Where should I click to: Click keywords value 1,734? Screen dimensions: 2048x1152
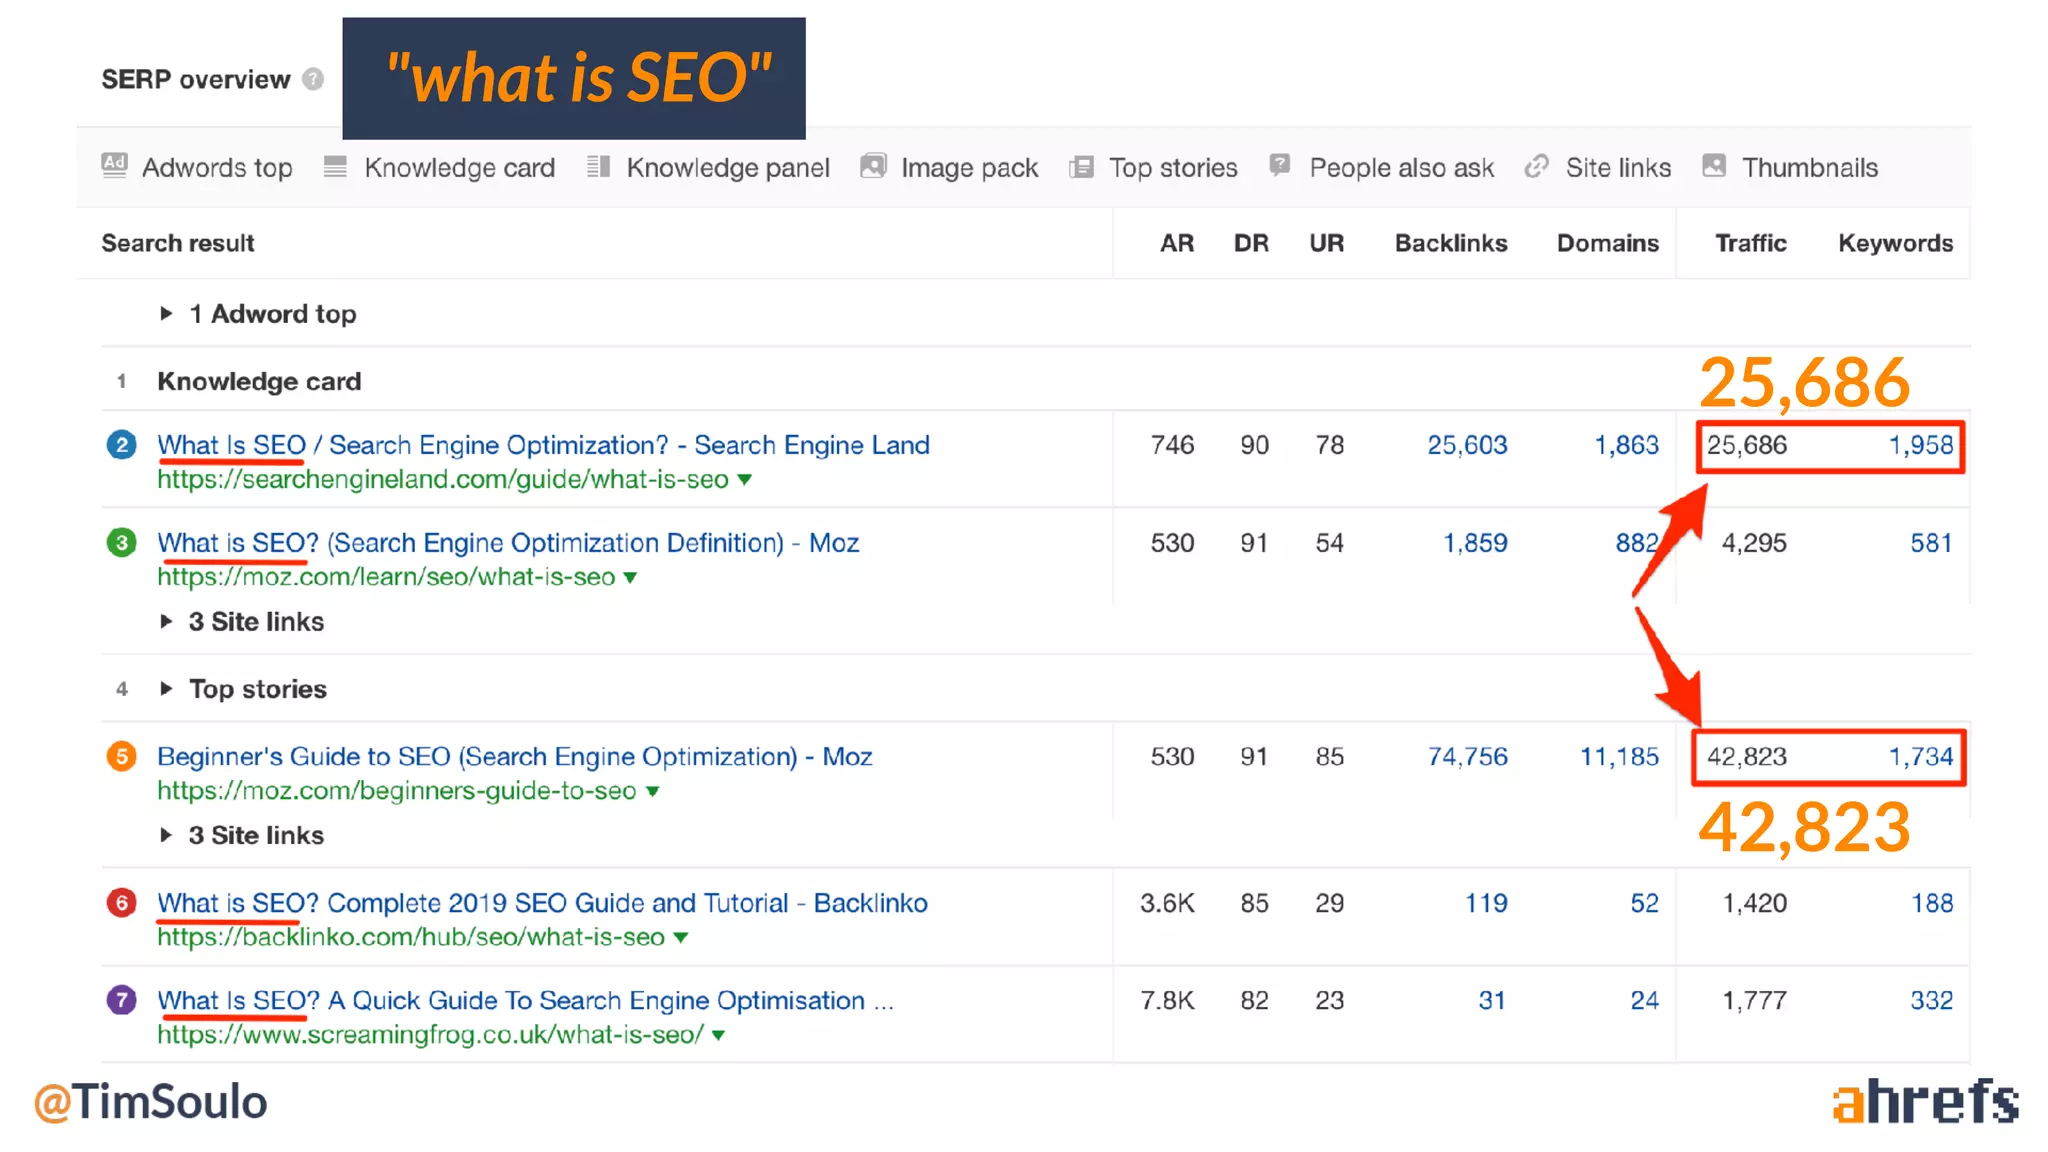click(x=1920, y=757)
